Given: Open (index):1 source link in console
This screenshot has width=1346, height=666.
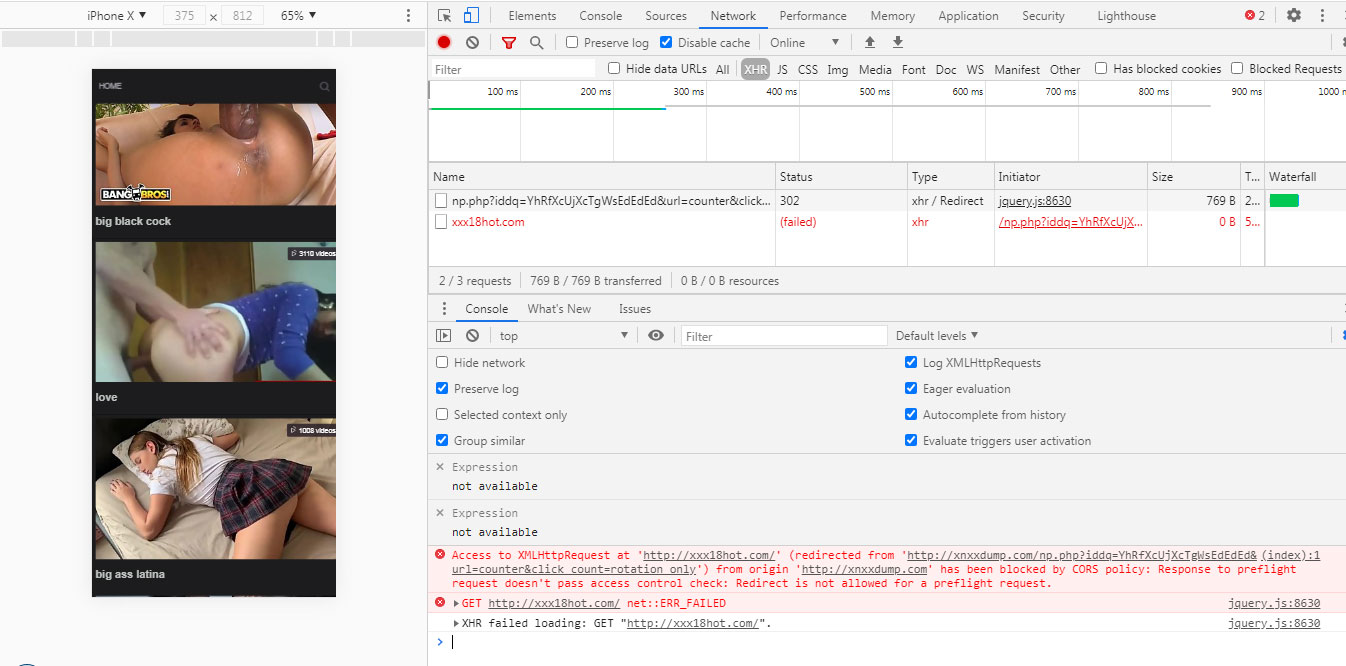Looking at the screenshot, I should click(x=1291, y=555).
